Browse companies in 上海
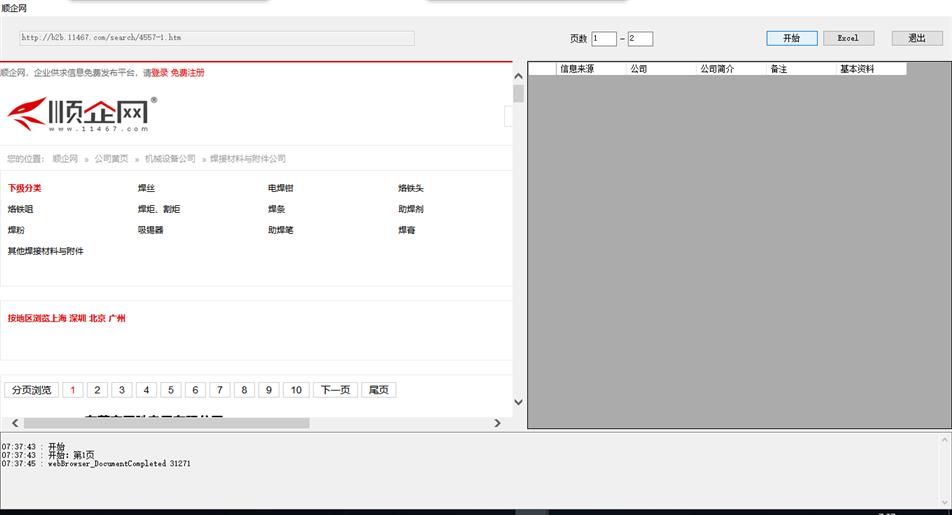This screenshot has width=952, height=515. click(58, 318)
